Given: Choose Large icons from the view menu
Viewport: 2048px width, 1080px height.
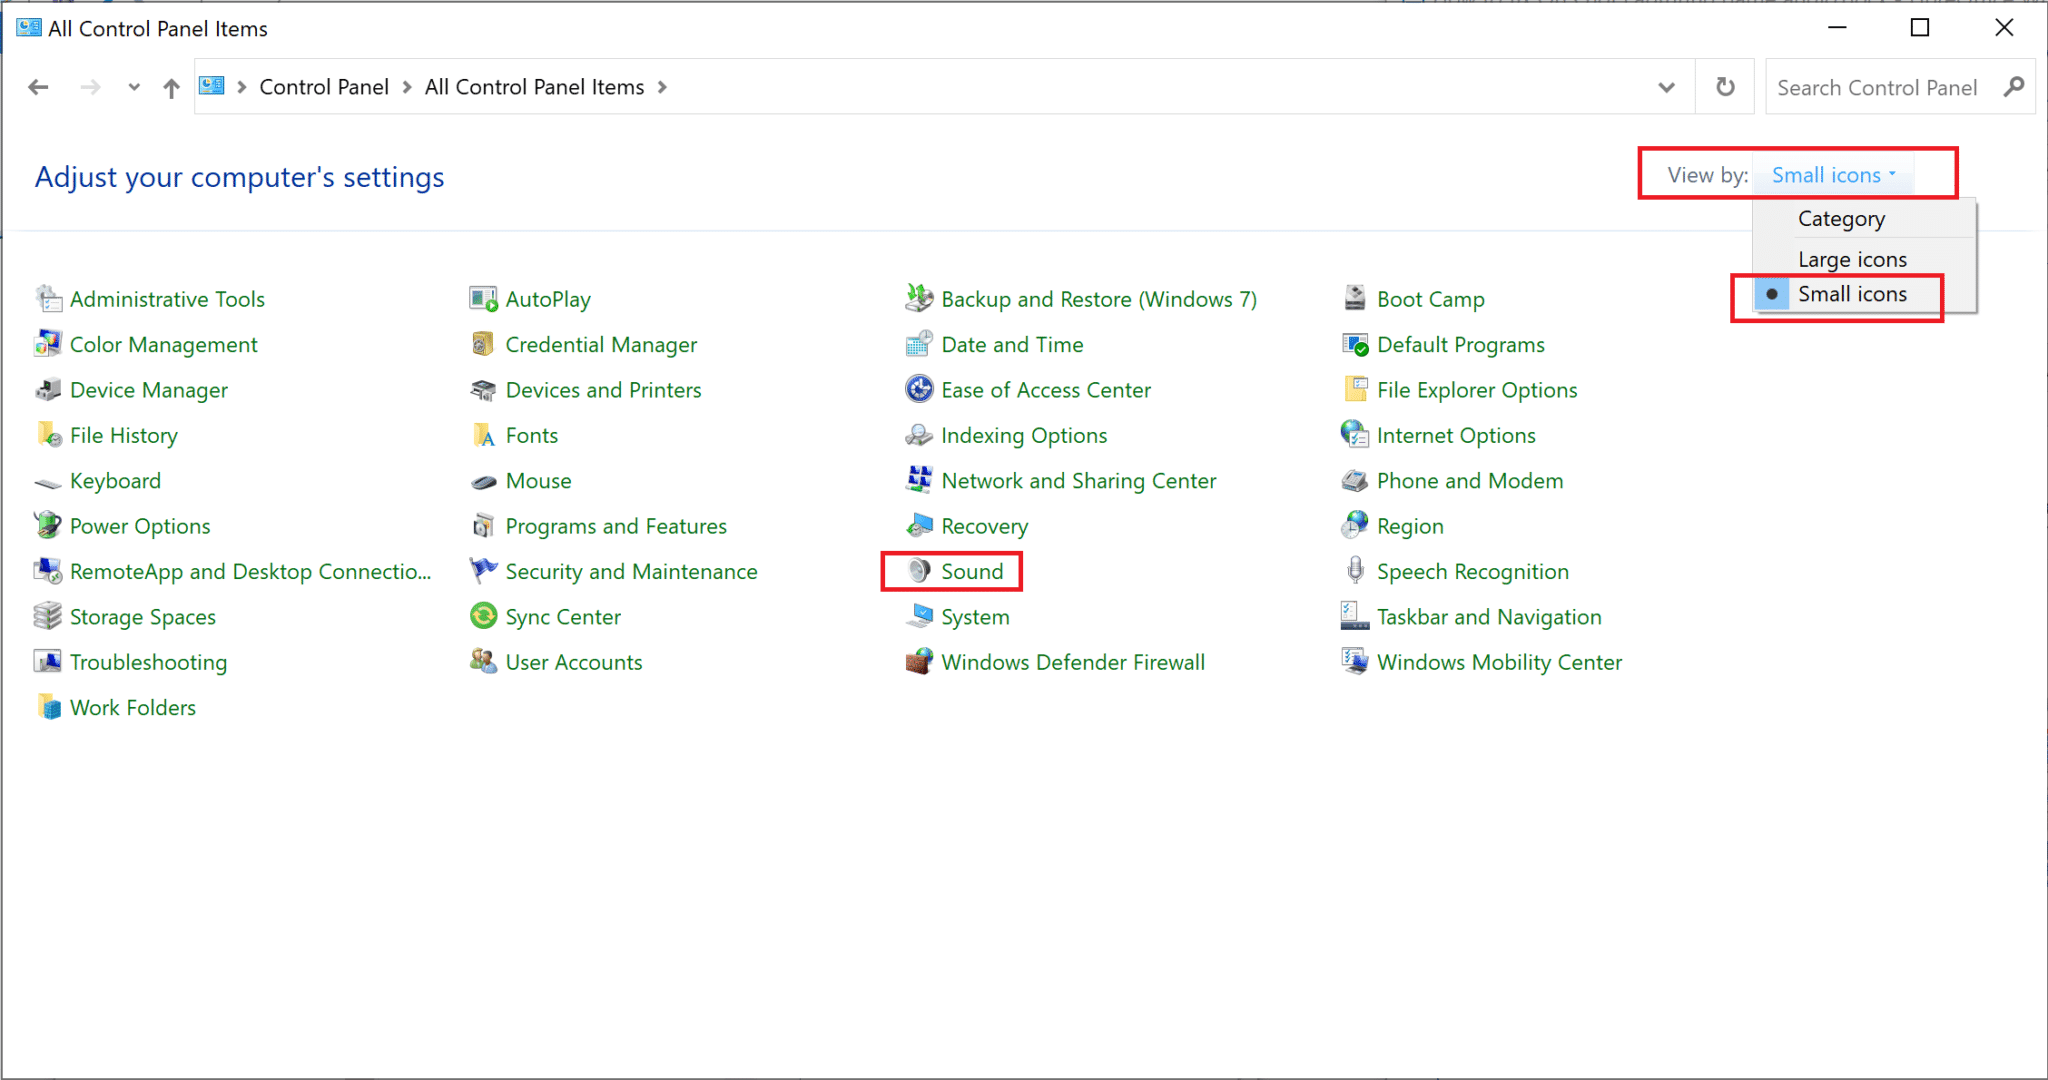Looking at the screenshot, I should pos(1851,259).
